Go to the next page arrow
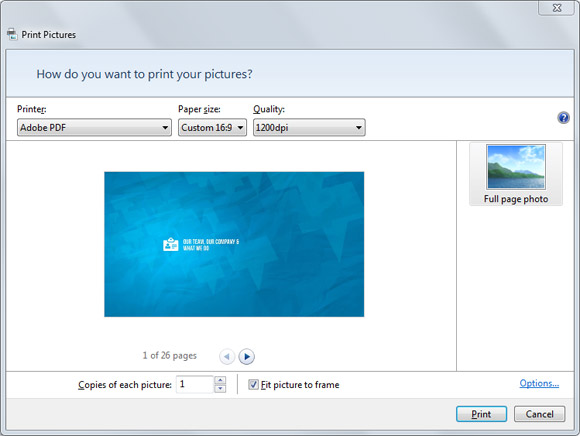Screen dimensions: 580x436 246,356
